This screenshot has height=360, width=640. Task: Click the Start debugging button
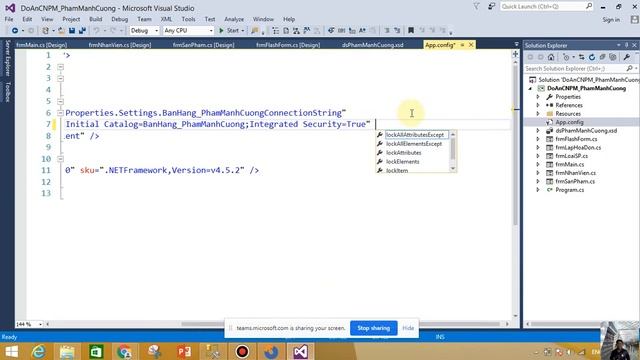(229, 31)
